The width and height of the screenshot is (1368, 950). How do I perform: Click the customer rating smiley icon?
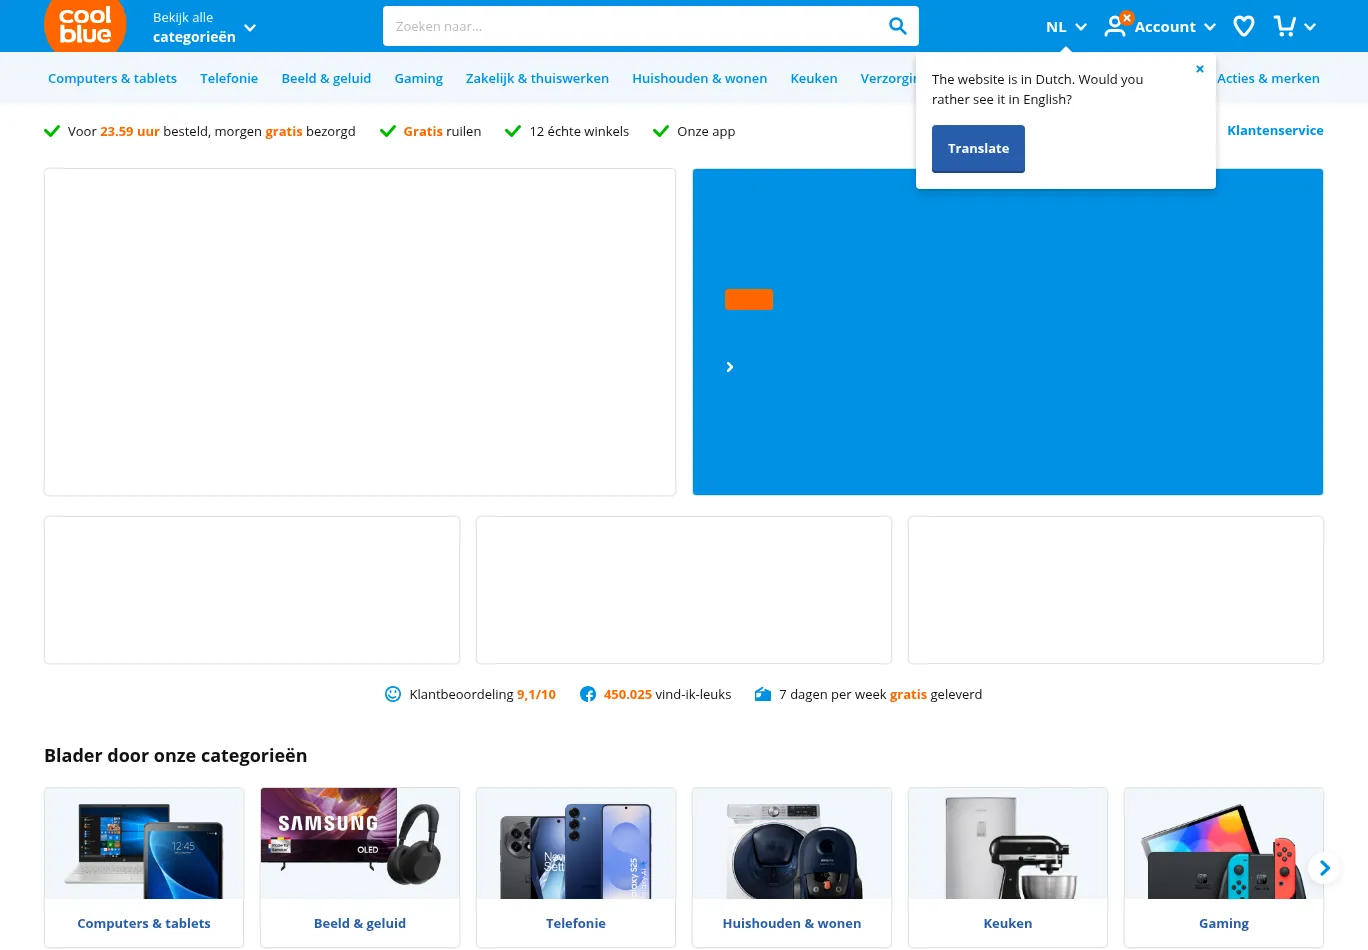point(393,694)
